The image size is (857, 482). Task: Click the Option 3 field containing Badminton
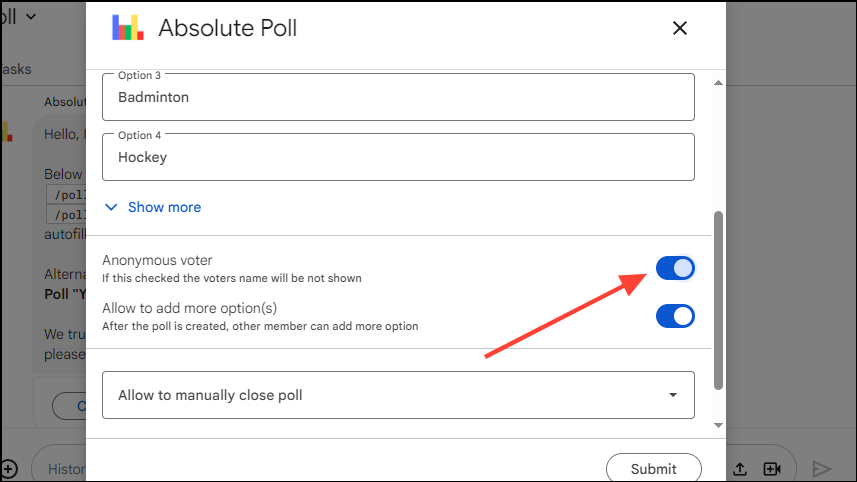(x=398, y=97)
